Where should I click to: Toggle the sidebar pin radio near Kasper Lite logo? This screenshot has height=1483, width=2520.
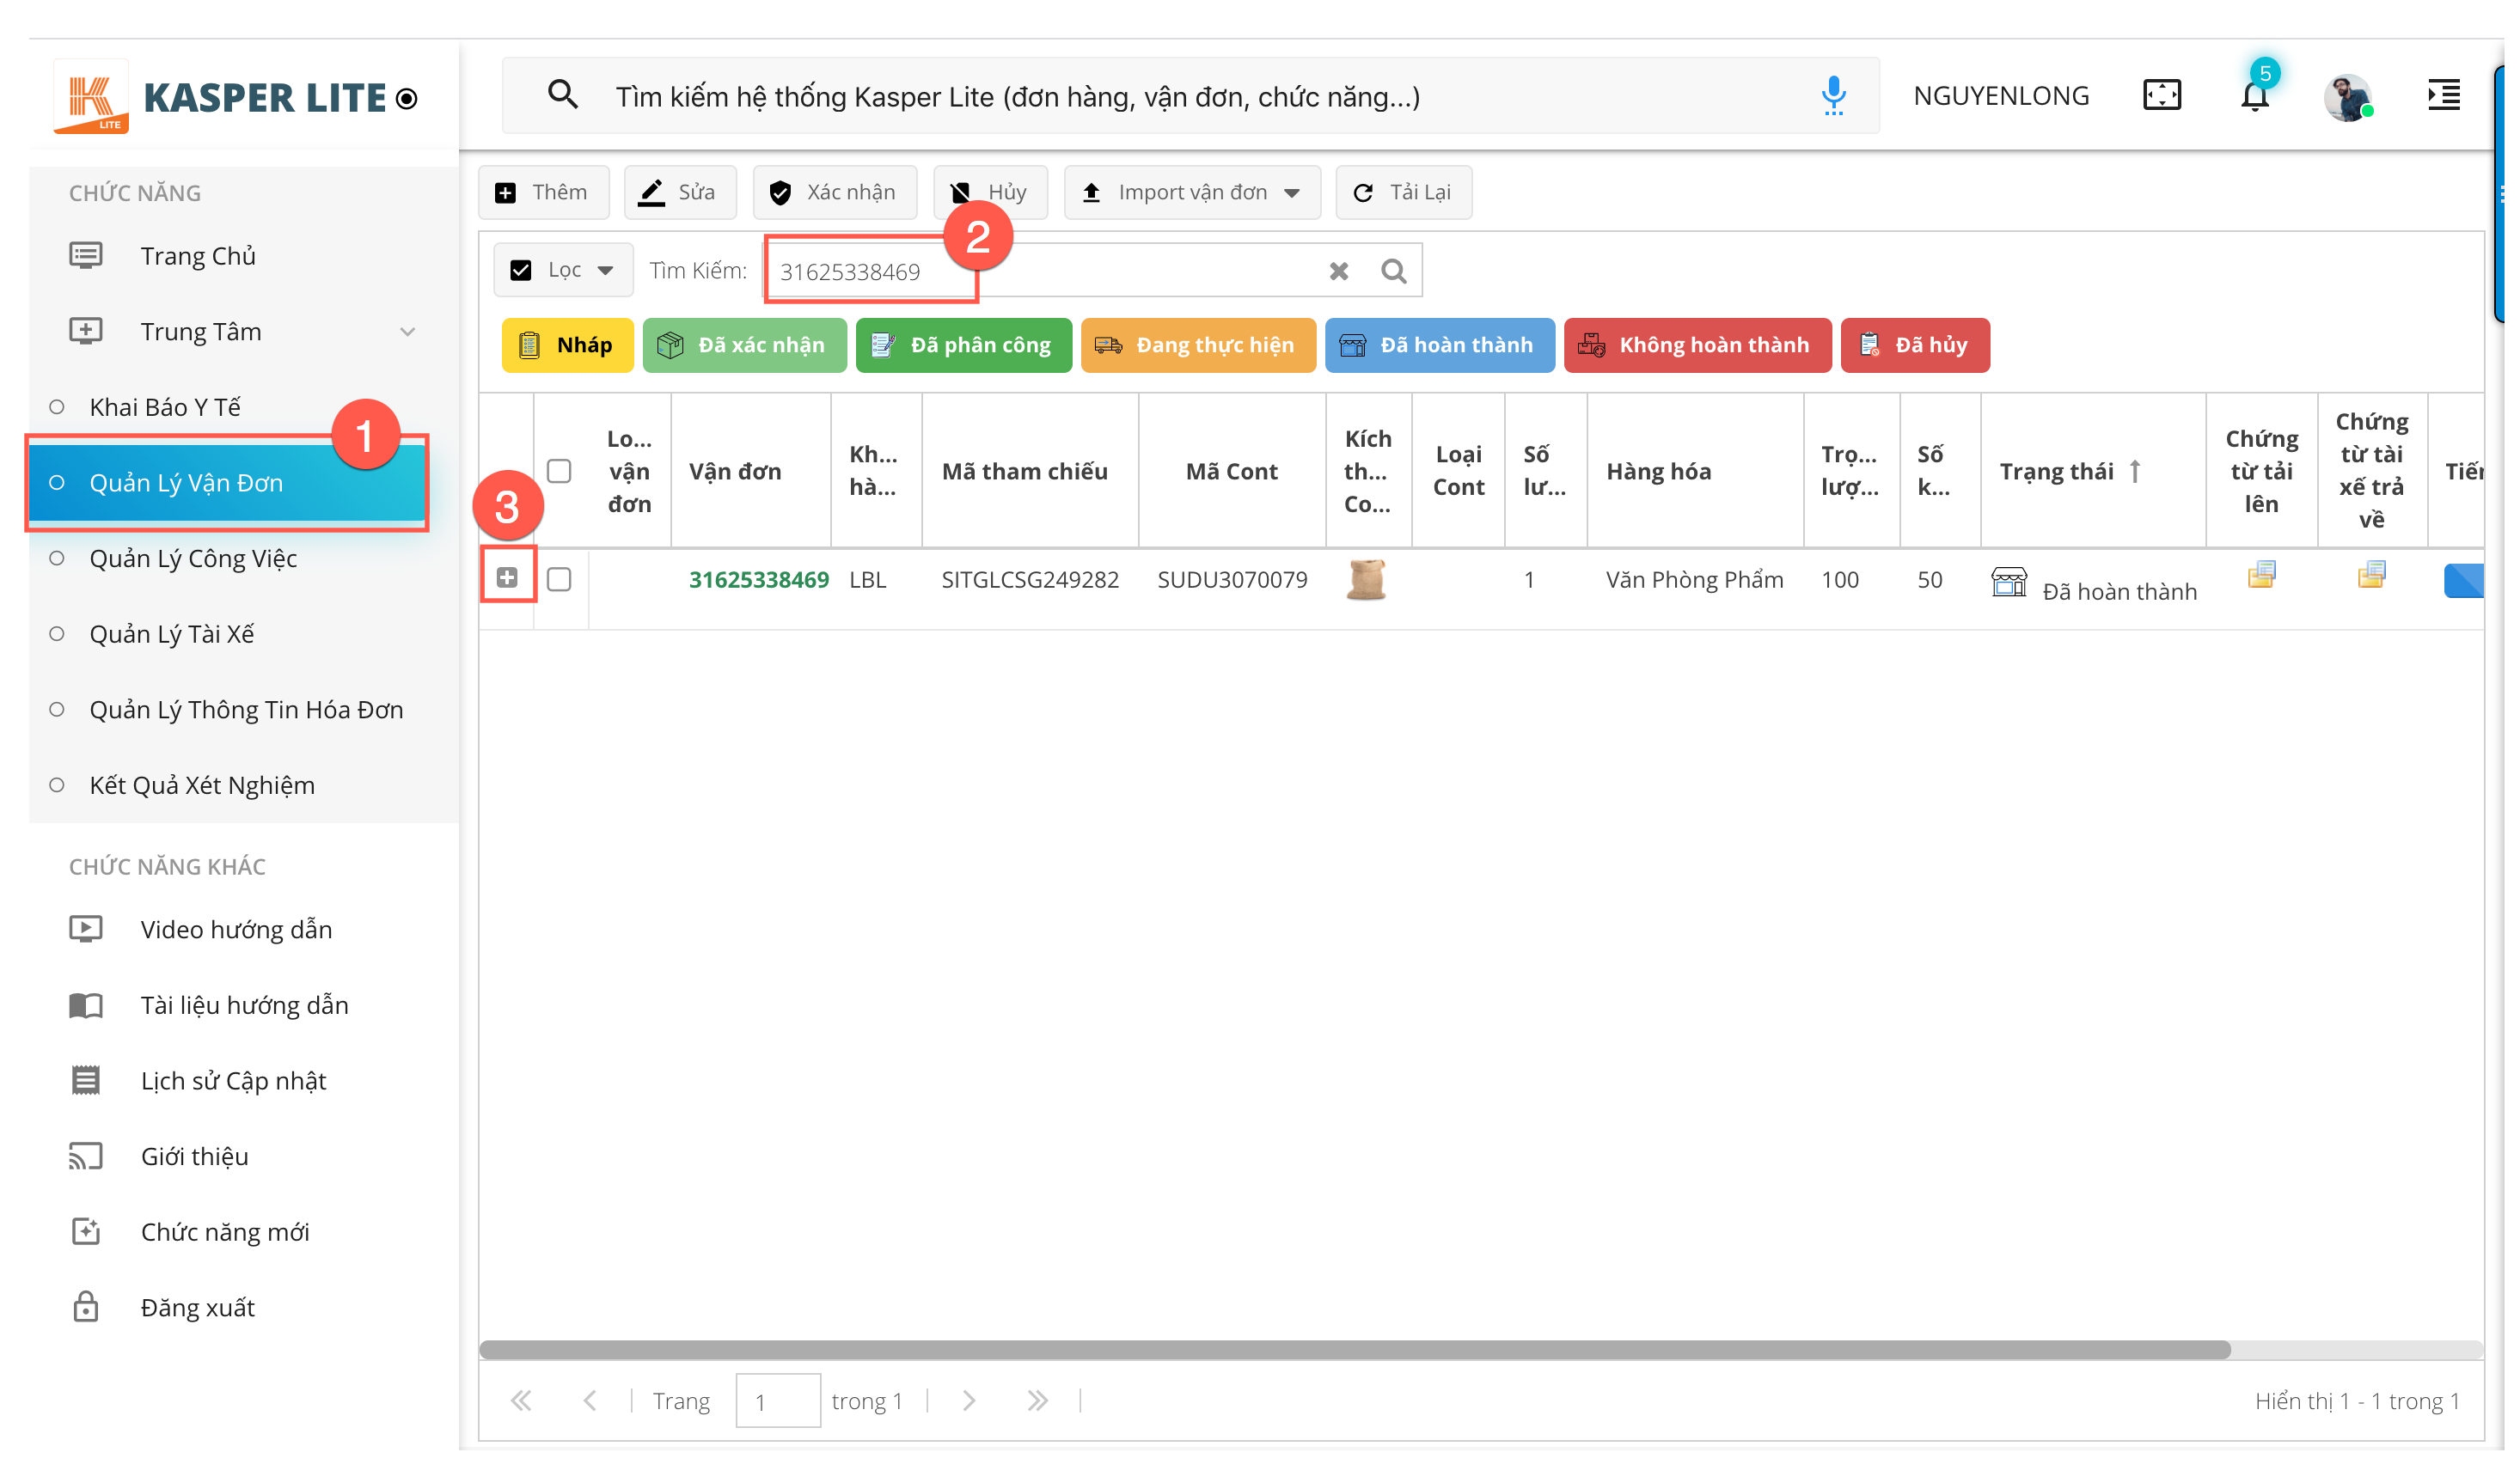[x=406, y=99]
